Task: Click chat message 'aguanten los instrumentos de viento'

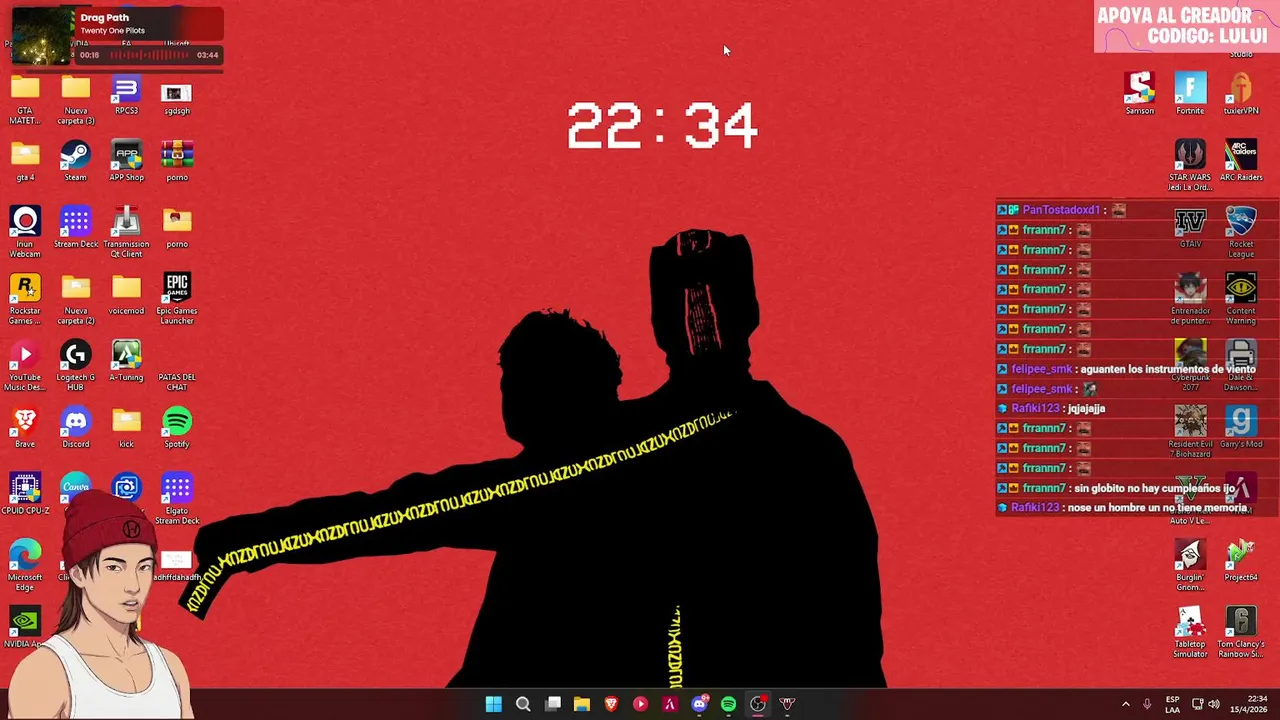Action: click(x=1166, y=369)
